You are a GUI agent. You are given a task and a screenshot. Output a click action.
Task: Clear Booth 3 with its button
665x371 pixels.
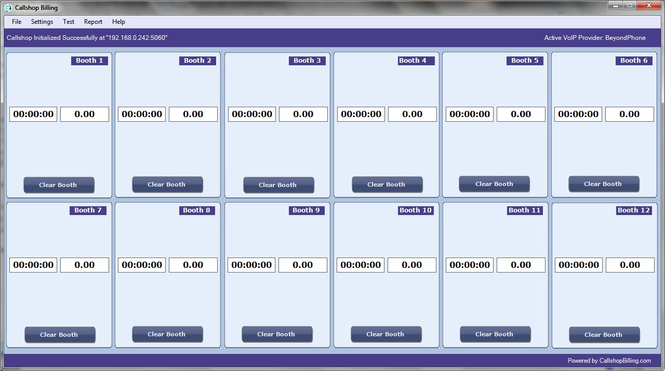point(279,185)
